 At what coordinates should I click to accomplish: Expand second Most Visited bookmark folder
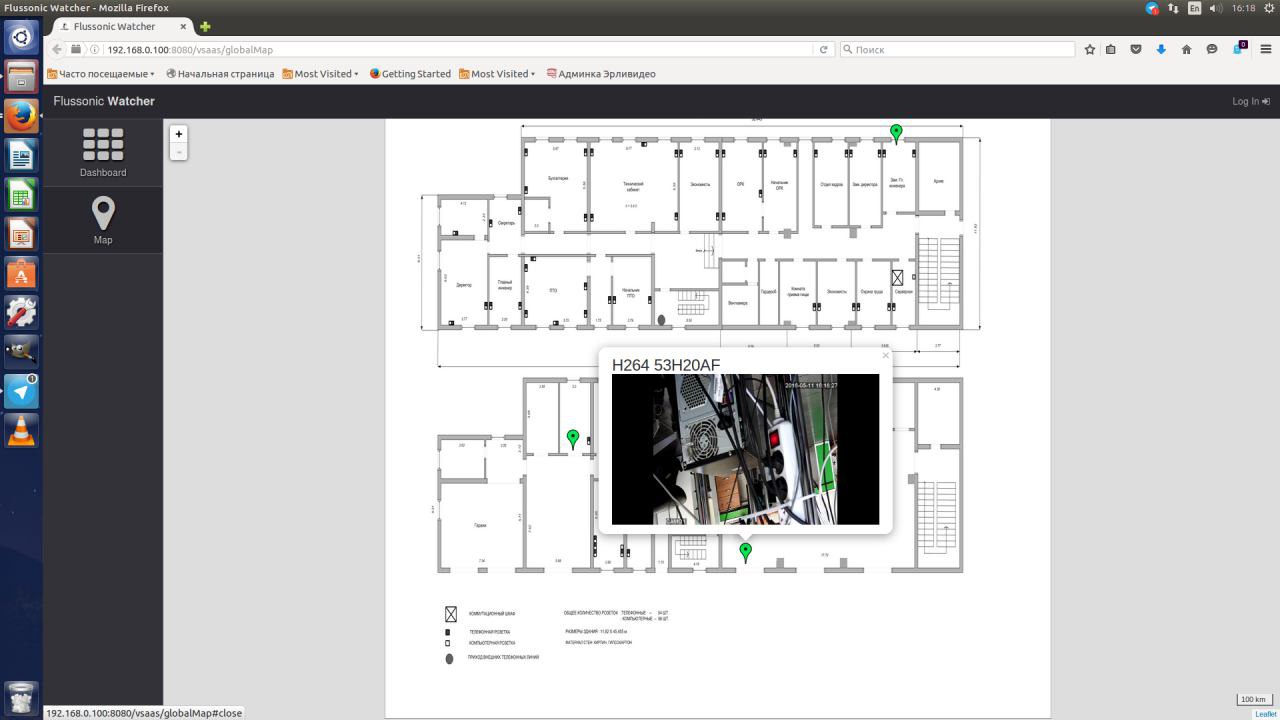[x=497, y=73]
